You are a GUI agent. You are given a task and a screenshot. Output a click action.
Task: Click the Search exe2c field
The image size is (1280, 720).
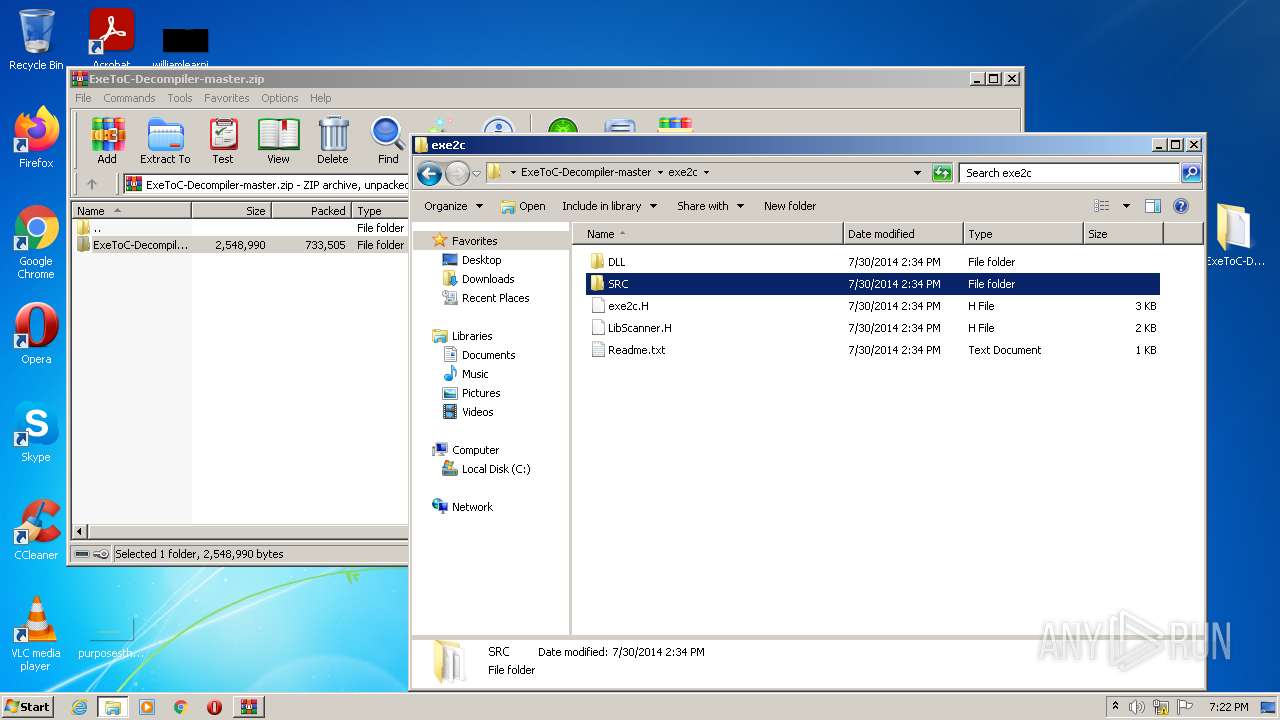pyautogui.click(x=1069, y=173)
